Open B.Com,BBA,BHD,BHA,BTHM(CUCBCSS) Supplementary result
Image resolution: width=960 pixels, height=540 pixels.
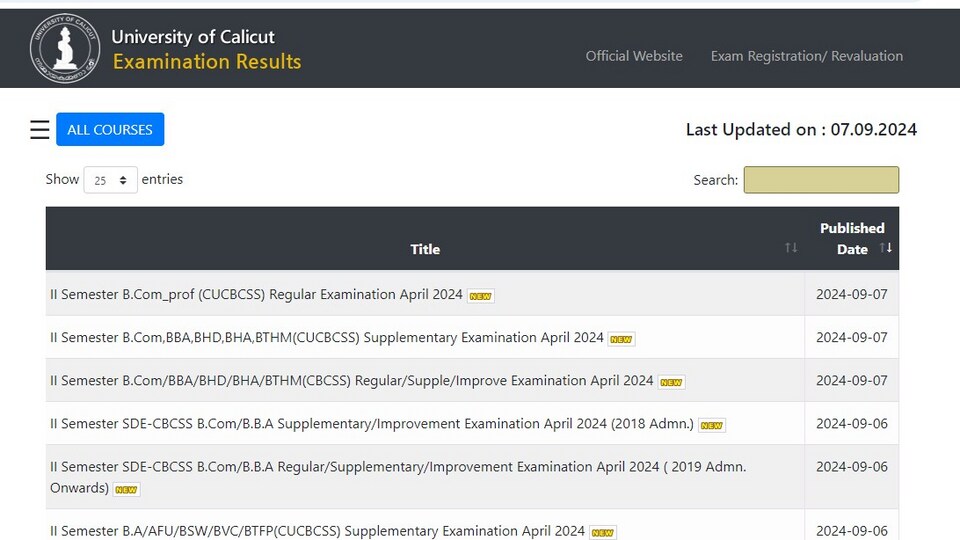pyautogui.click(x=326, y=337)
